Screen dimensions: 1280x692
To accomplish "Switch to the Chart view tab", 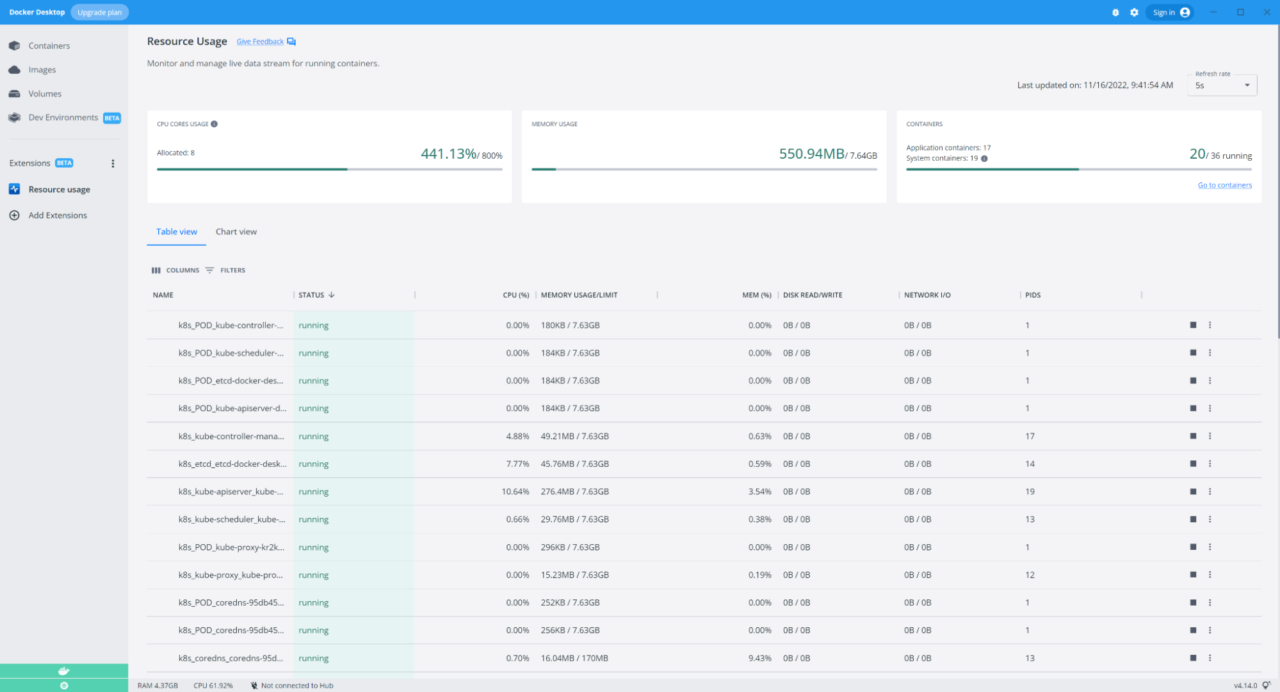I will 236,231.
